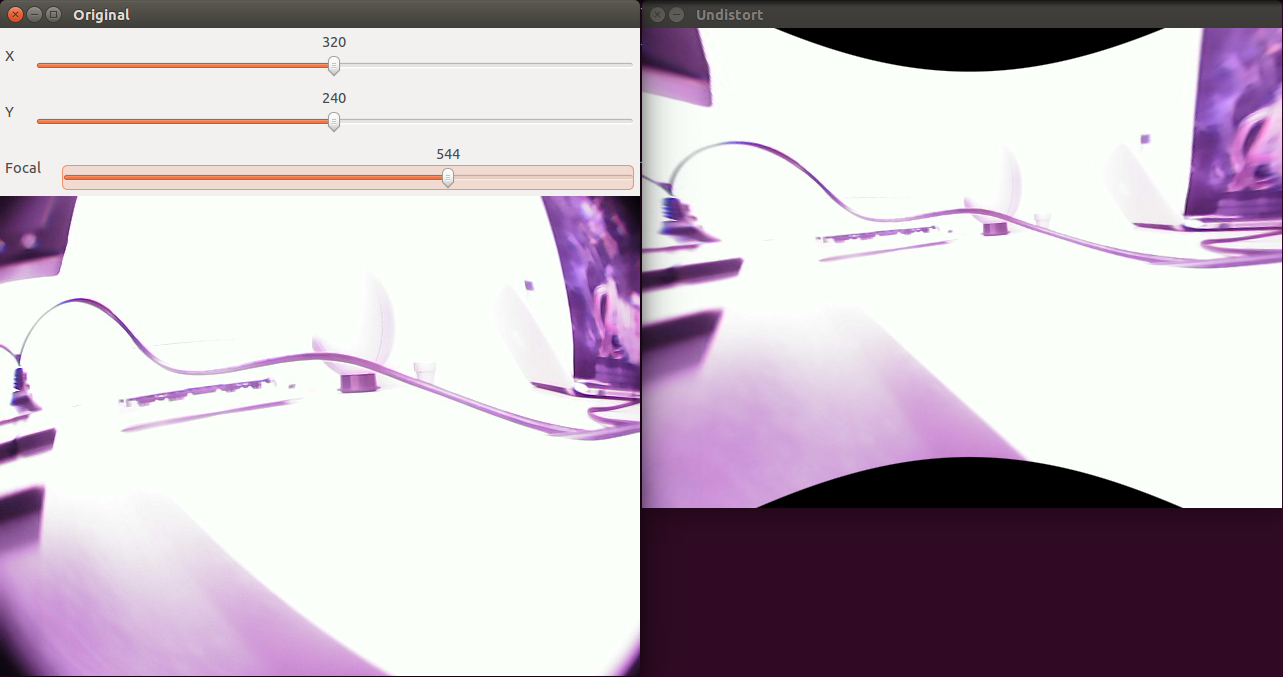Click the "X" slider label

tap(10, 56)
